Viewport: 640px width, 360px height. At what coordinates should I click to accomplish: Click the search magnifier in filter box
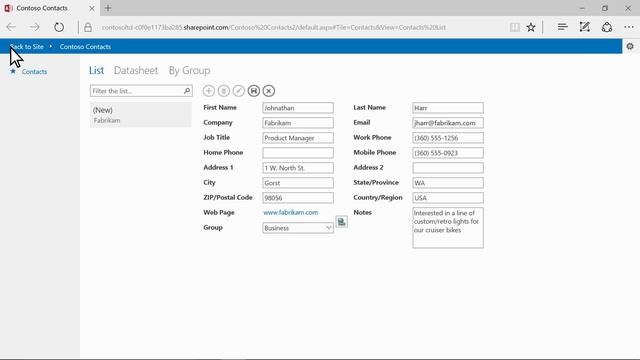pyautogui.click(x=187, y=91)
